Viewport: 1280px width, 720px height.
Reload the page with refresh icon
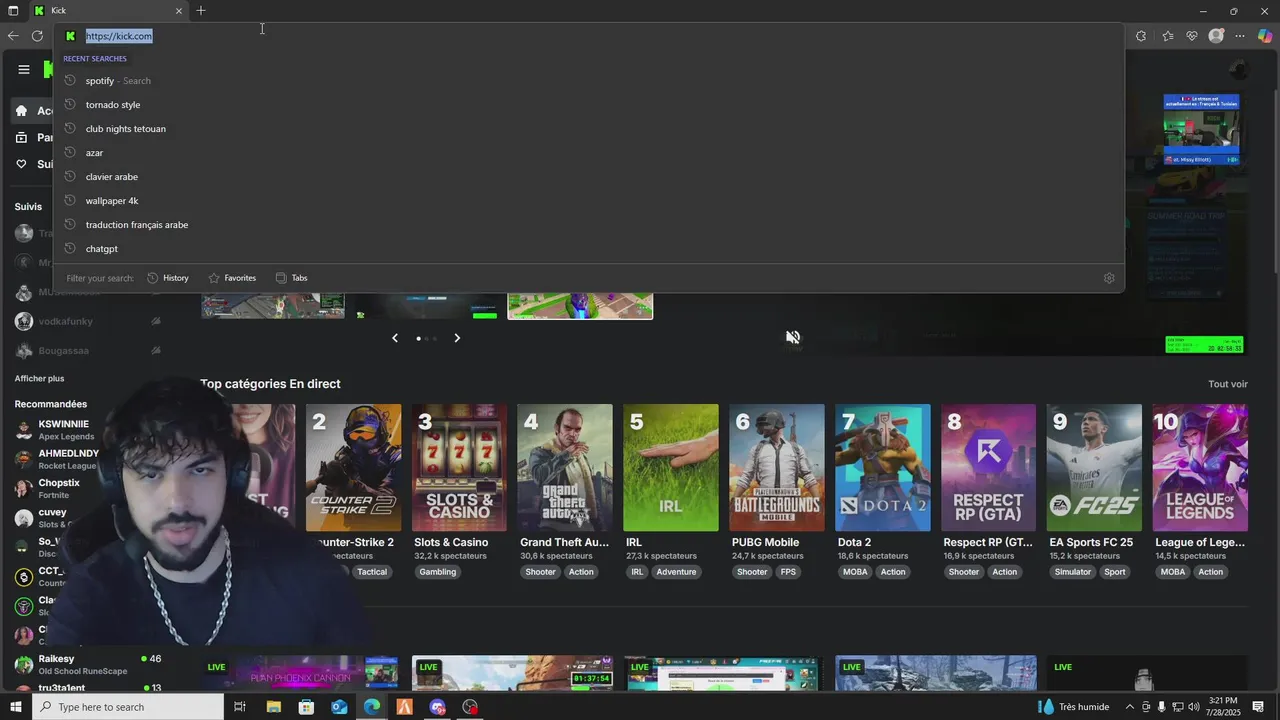click(x=37, y=36)
